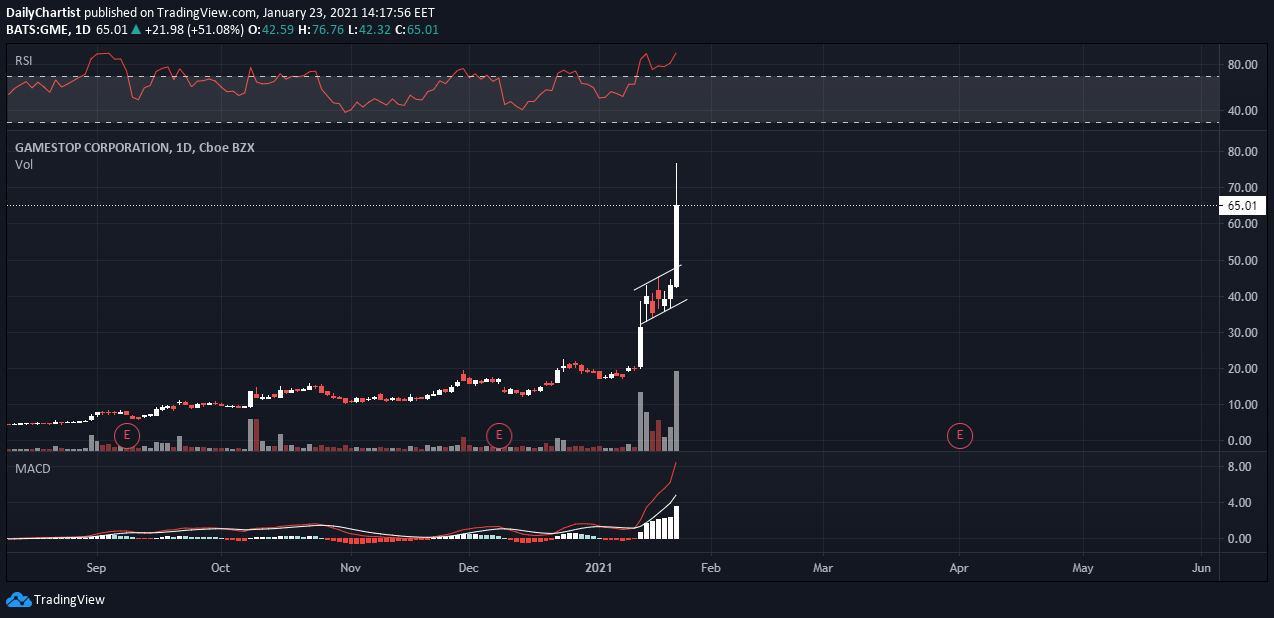
Task: Click the TradingView cloud logo icon
Action: 18,600
